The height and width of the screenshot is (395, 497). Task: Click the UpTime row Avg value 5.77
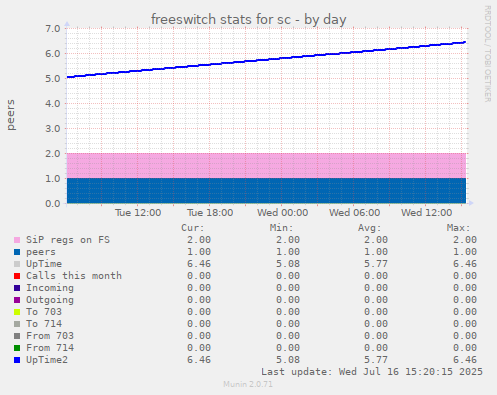tap(376, 264)
